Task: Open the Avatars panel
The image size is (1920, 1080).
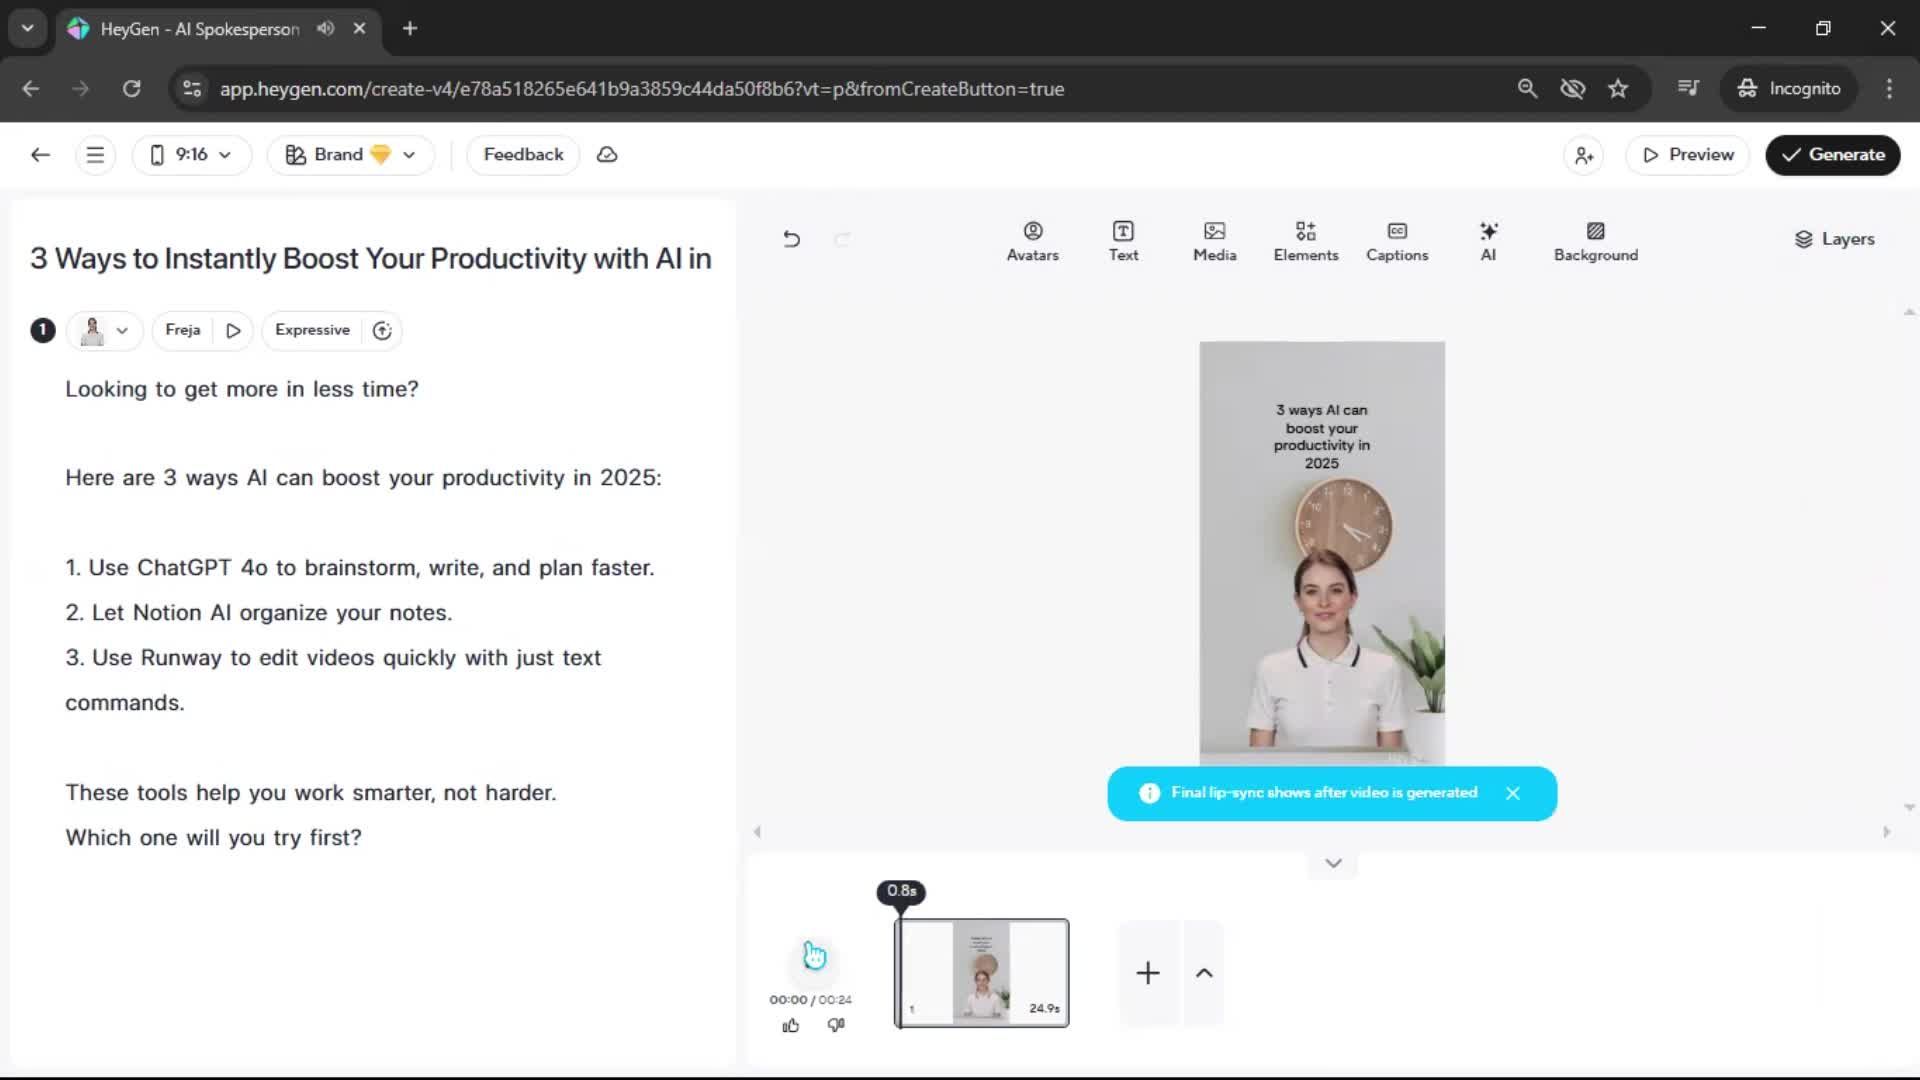Action: tap(1032, 241)
